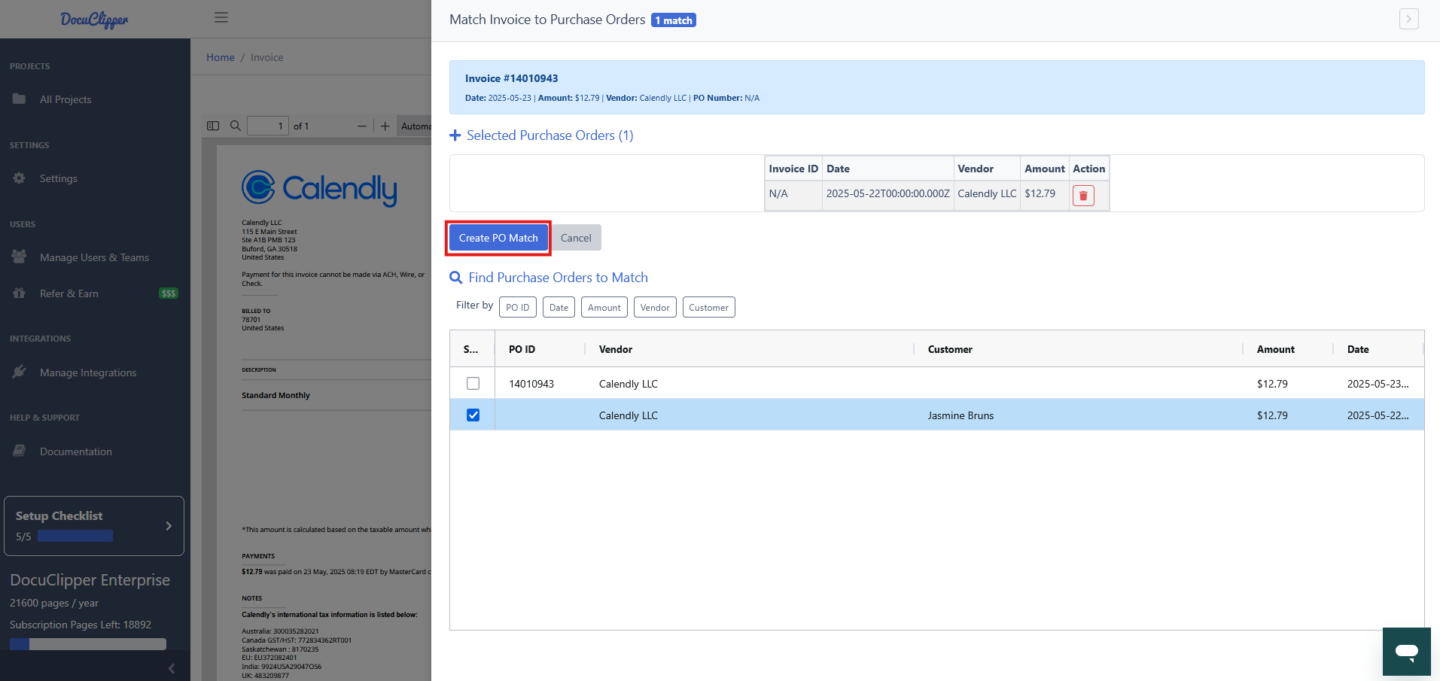This screenshot has height=681, width=1440.
Task: Click the Invoice breadcrumb item
Action: (x=267, y=57)
